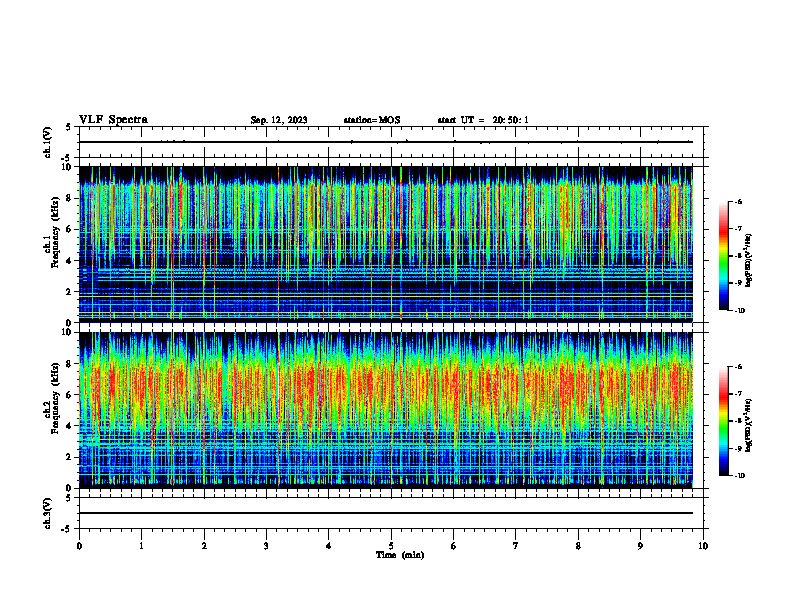Click the "4" tick on the Time axis

tap(329, 546)
